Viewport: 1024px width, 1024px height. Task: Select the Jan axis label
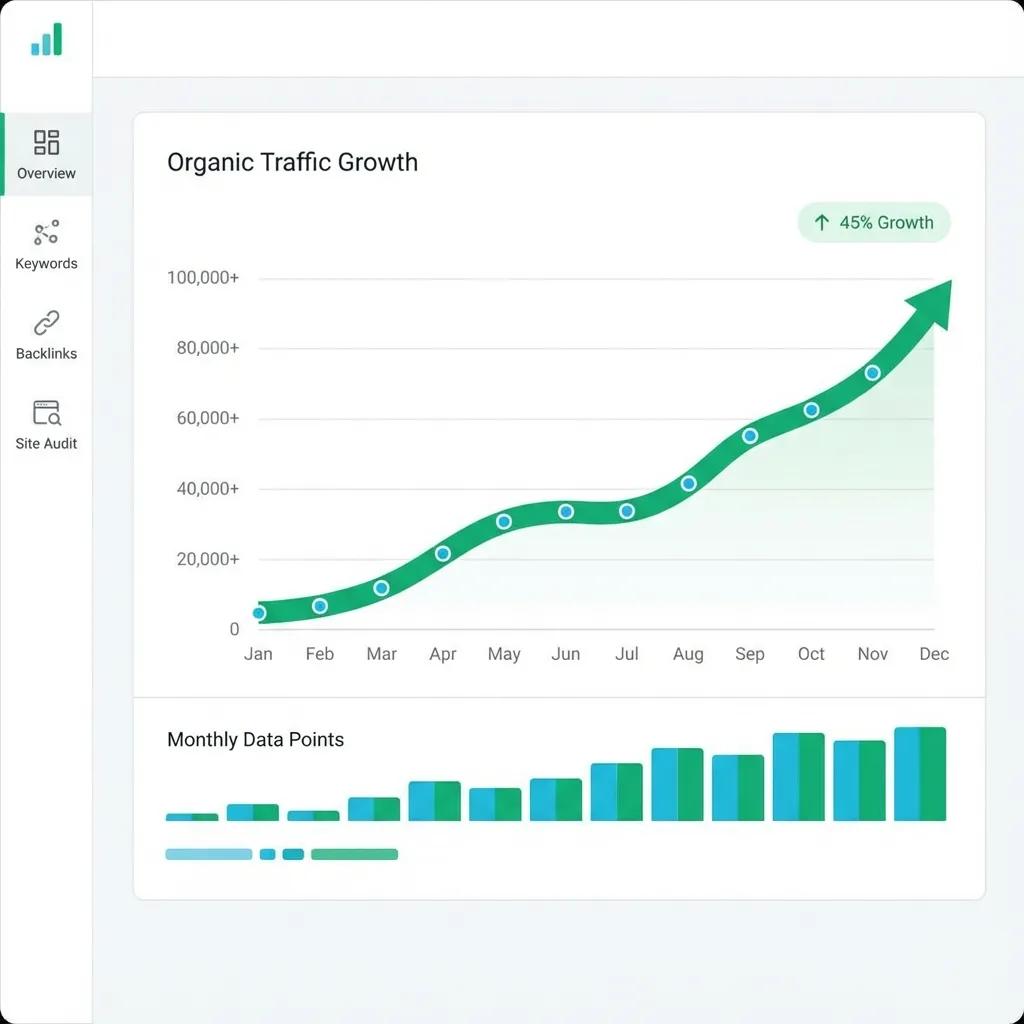click(x=258, y=653)
